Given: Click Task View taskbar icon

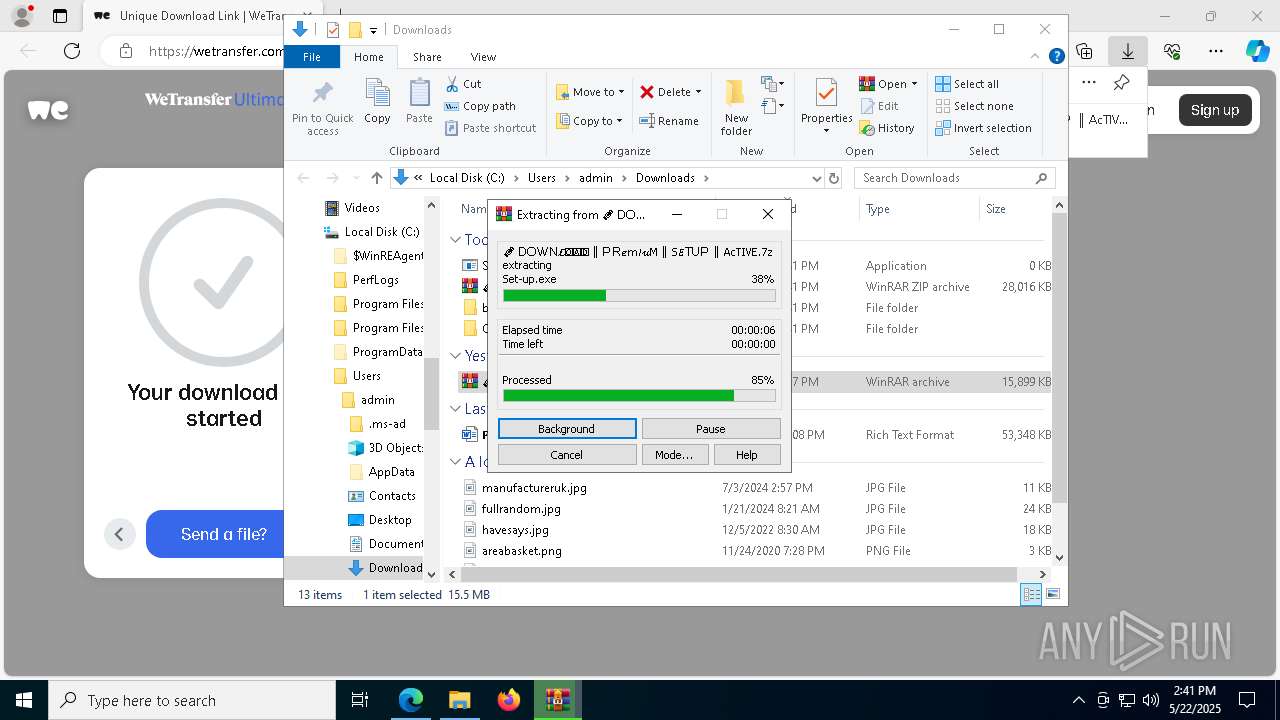Looking at the screenshot, I should (x=361, y=700).
